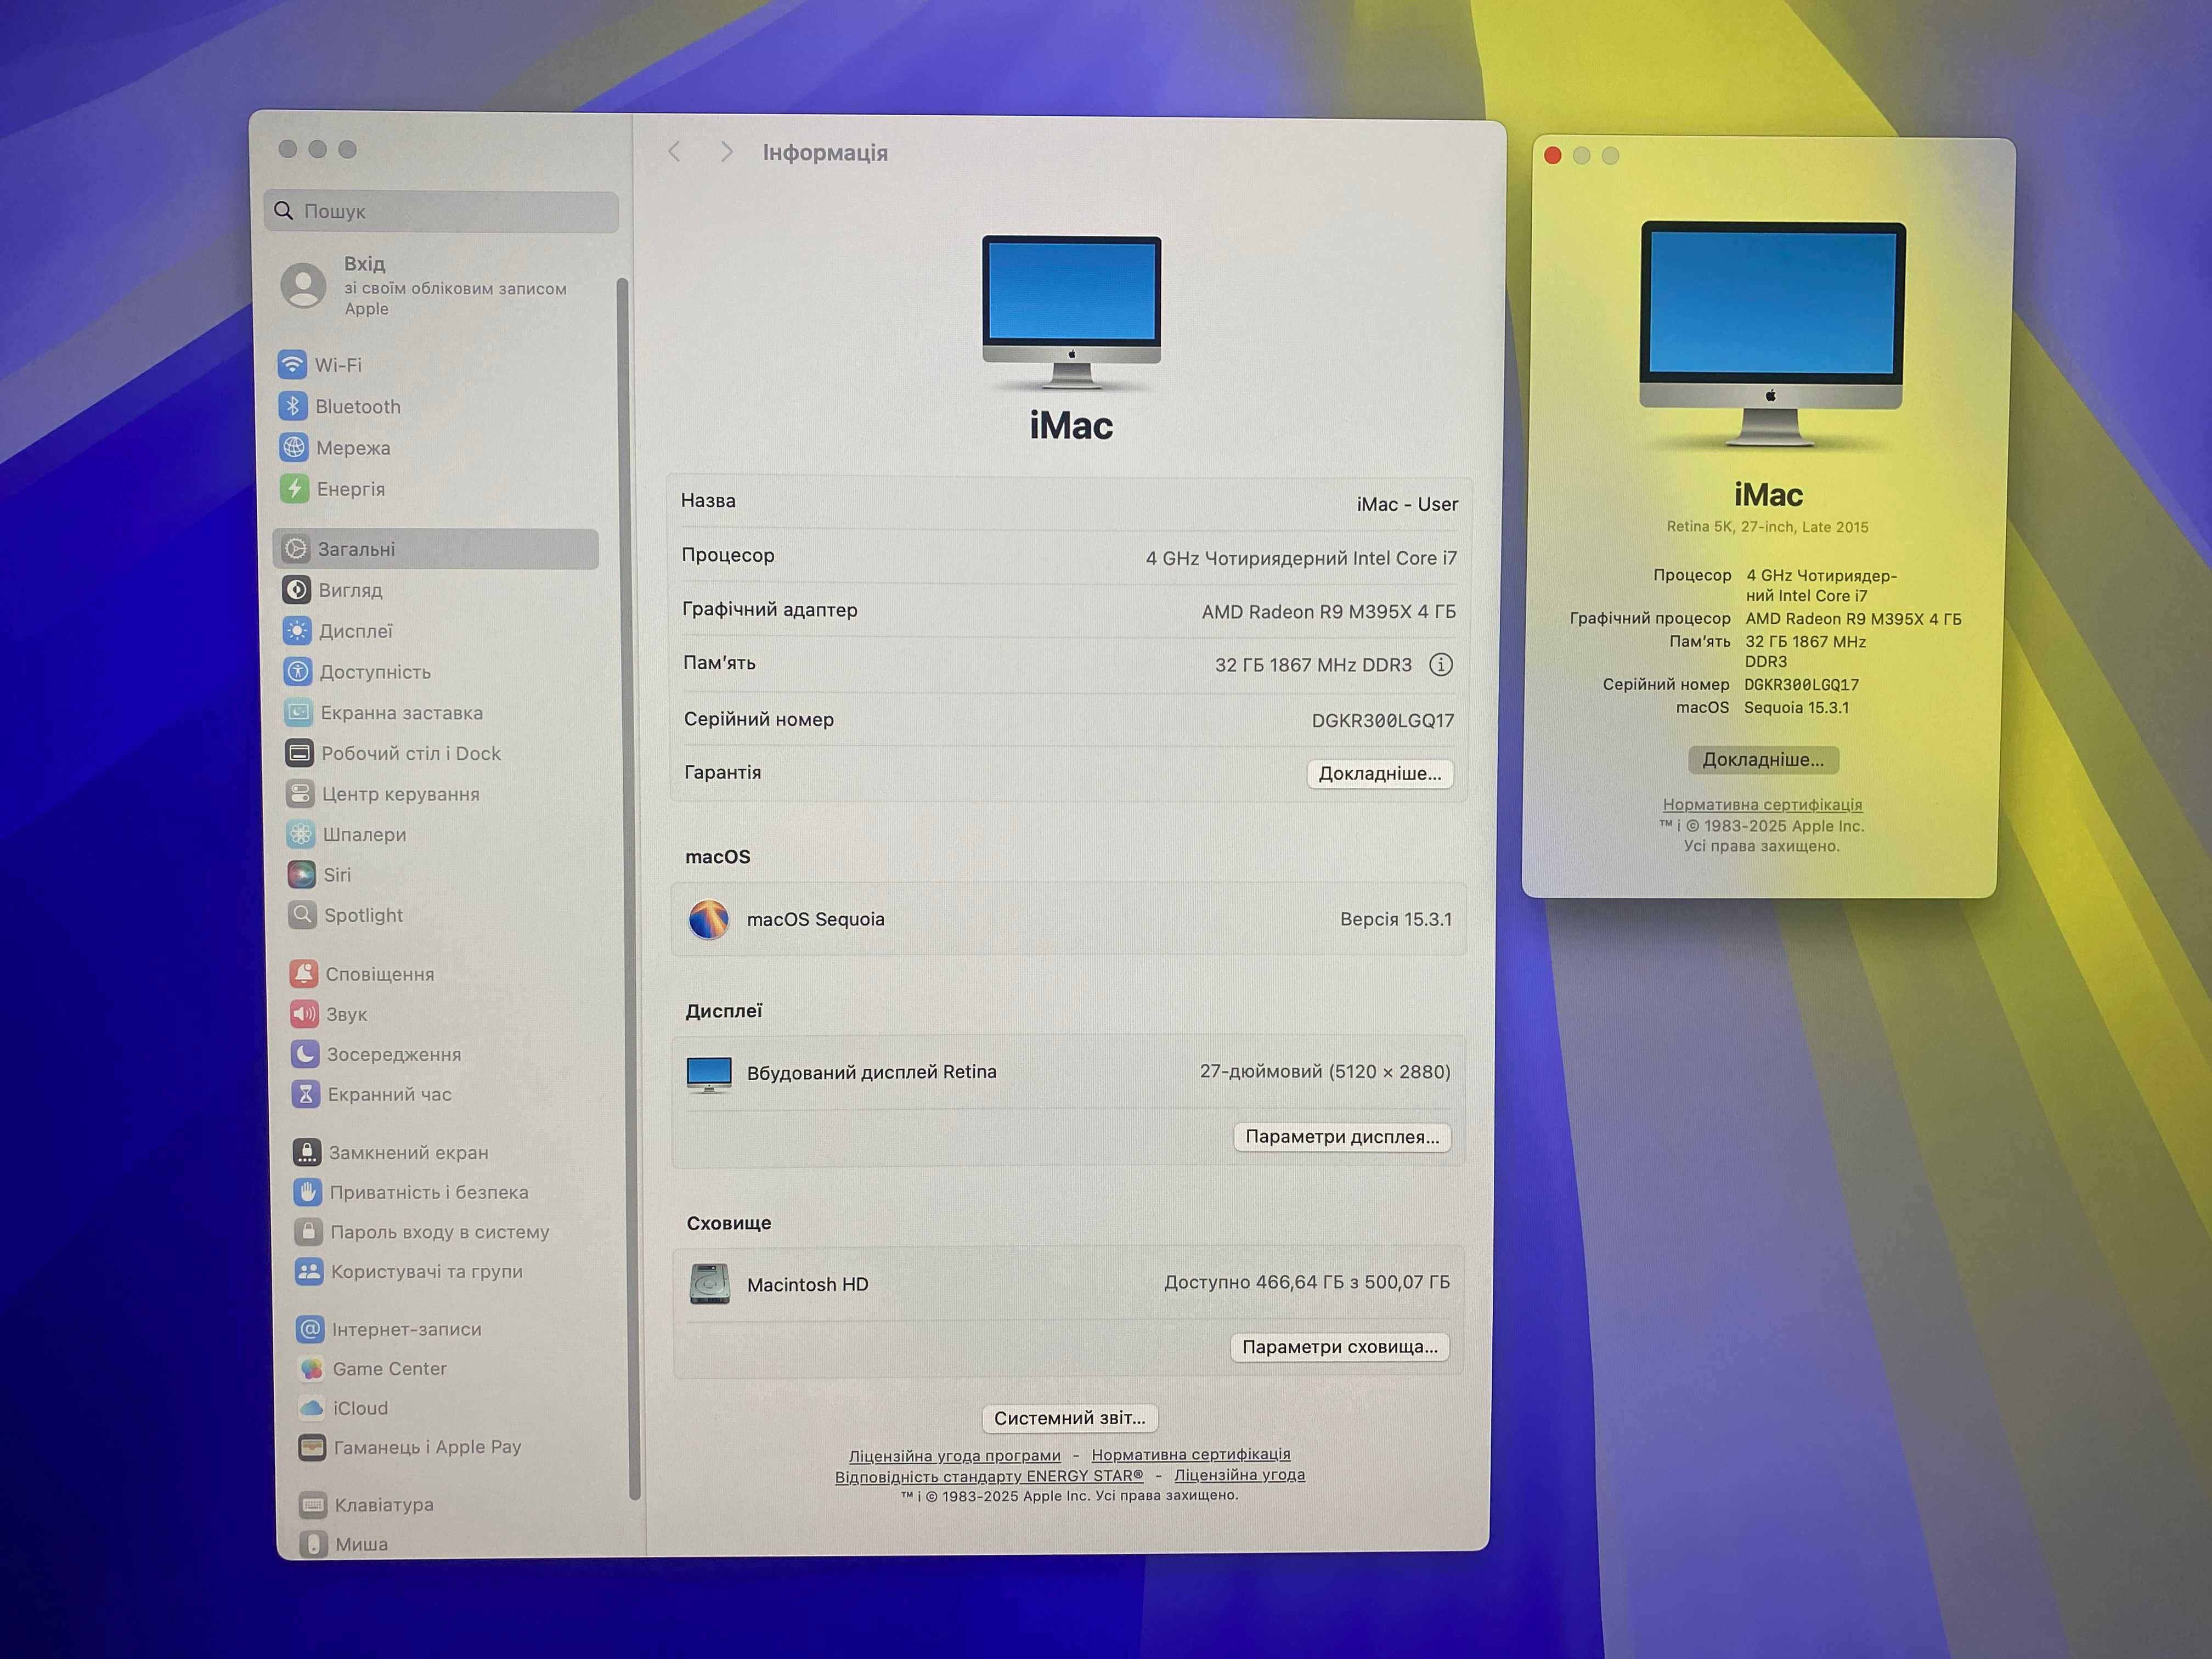Open Звук speaker icon
Screen dimensions: 2212x1659
304,1013
